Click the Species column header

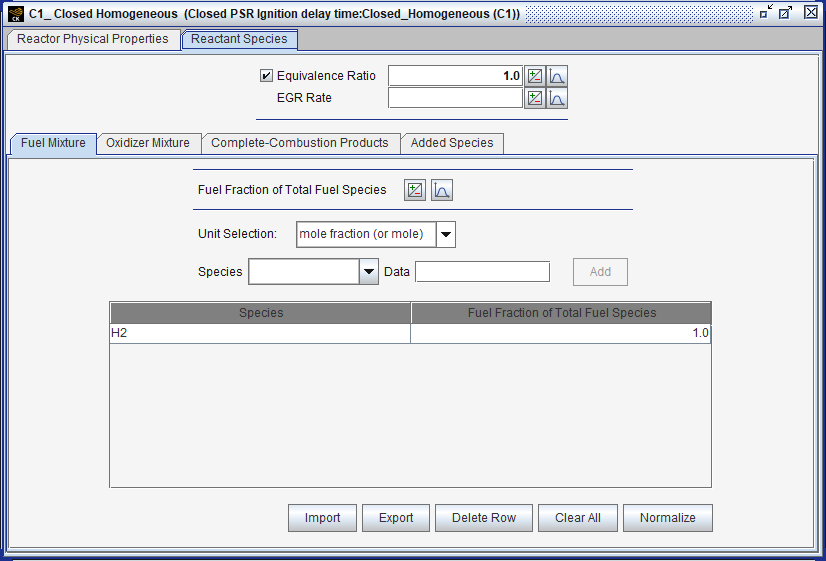click(260, 313)
